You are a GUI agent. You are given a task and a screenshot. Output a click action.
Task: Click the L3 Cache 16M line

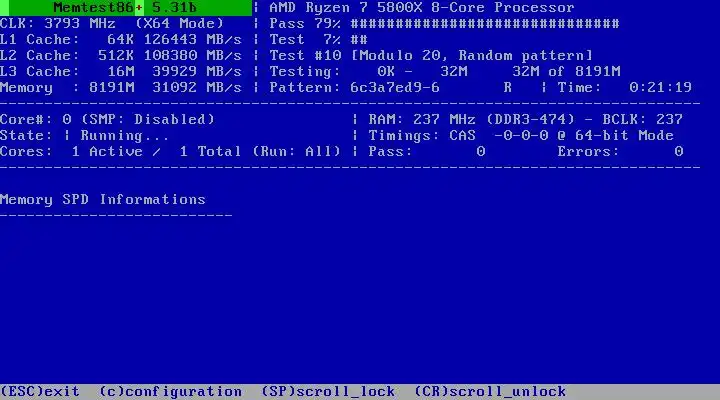121,72
